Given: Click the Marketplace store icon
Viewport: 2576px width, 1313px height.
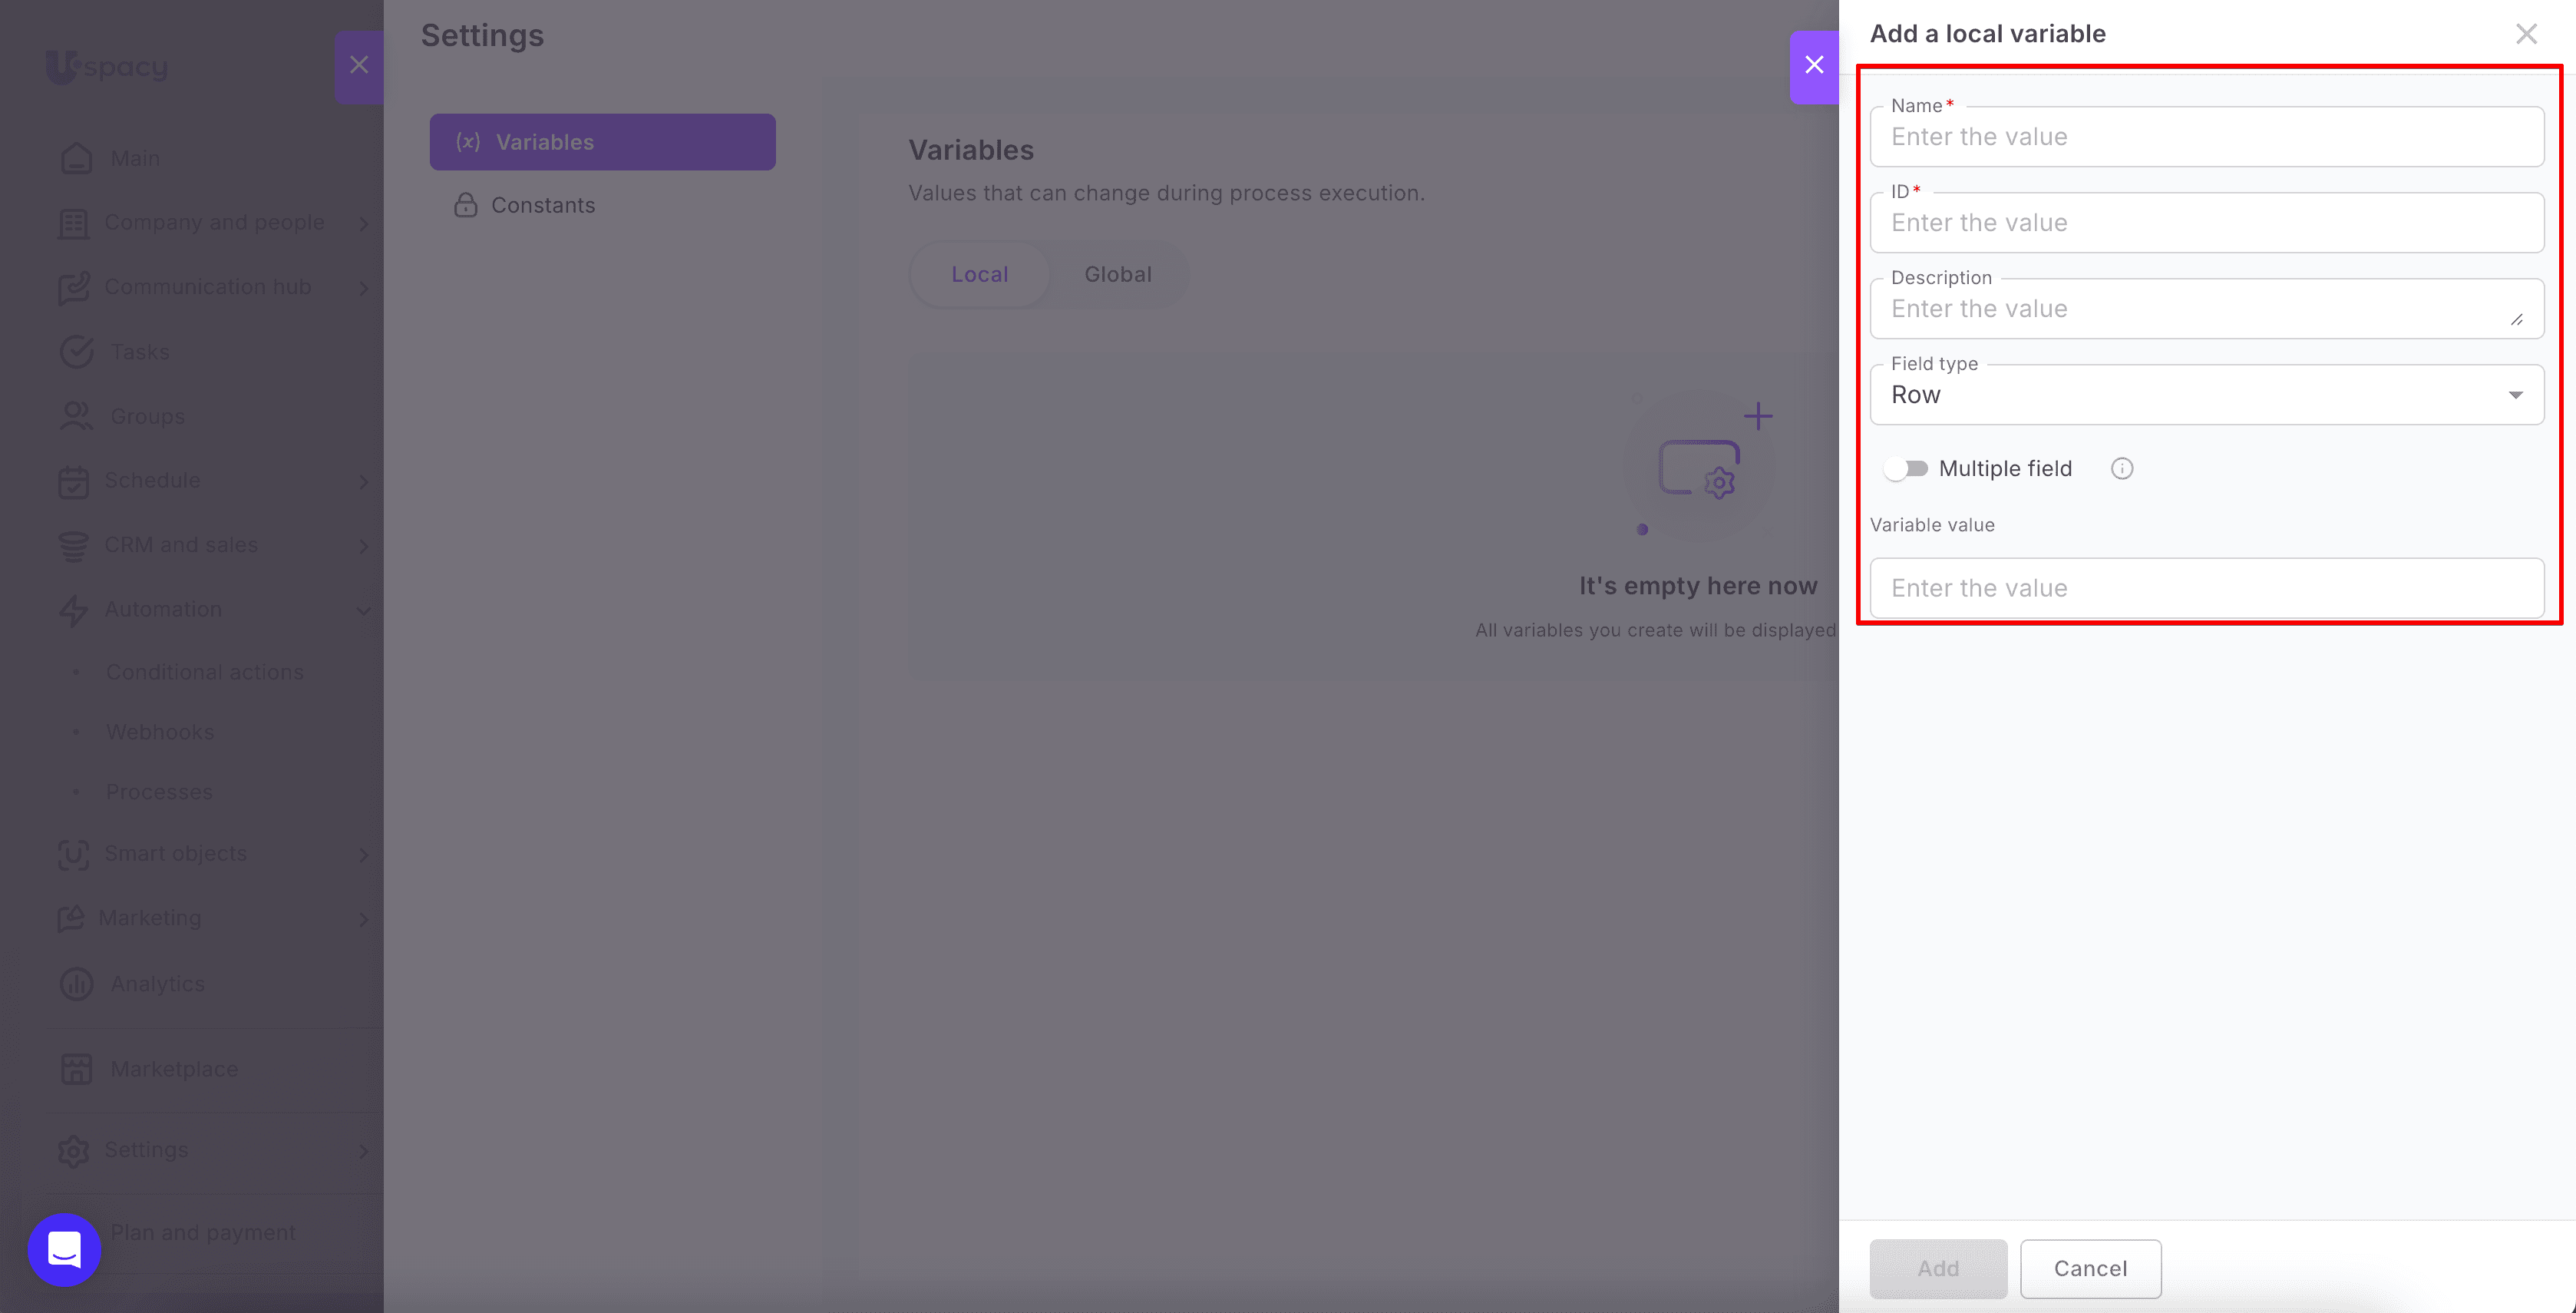Looking at the screenshot, I should 76,1069.
